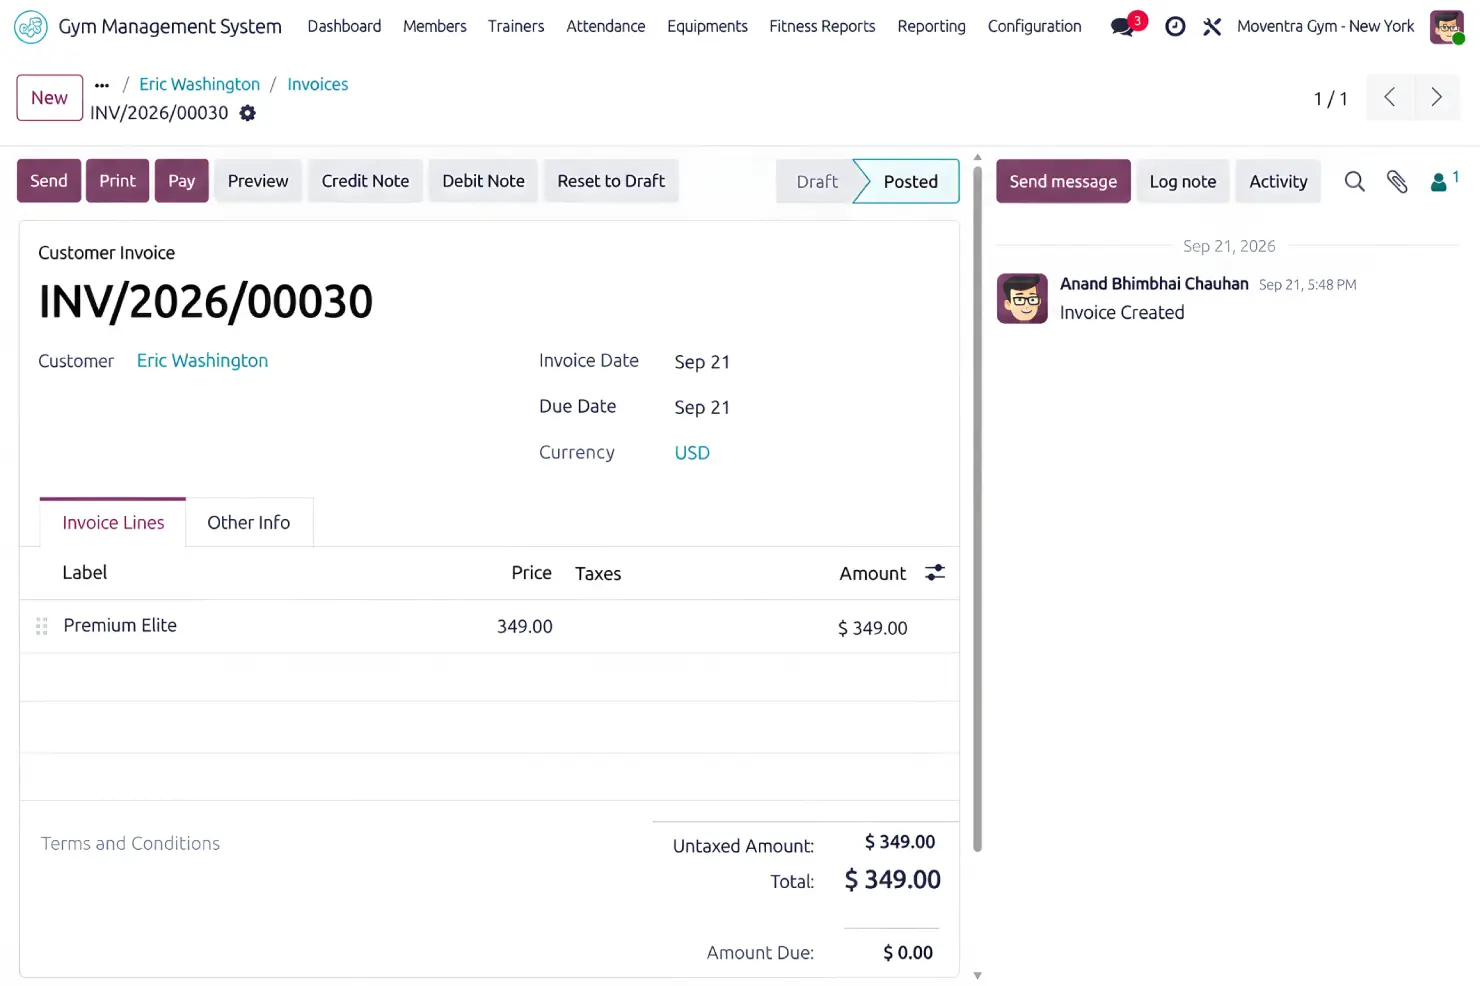Screen dimensions: 1480x986
Task: Go to next record arrow
Action: click(x=1436, y=97)
